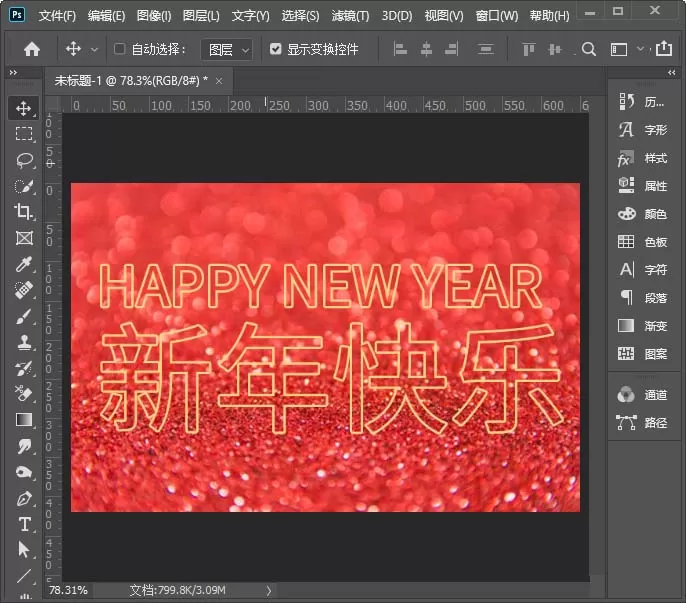Screen dimensions: 686x603
Task: Open the 选择(S) menu
Action: [x=300, y=16]
